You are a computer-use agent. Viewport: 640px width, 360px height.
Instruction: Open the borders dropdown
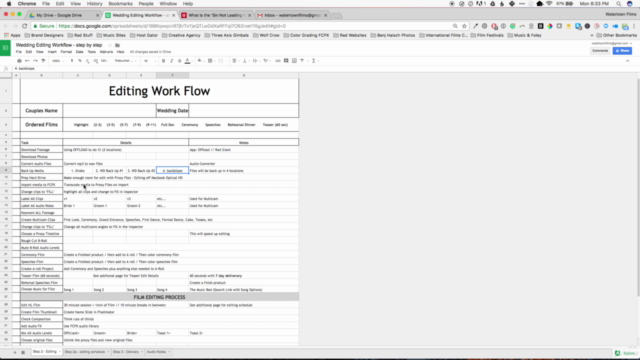coord(211,61)
